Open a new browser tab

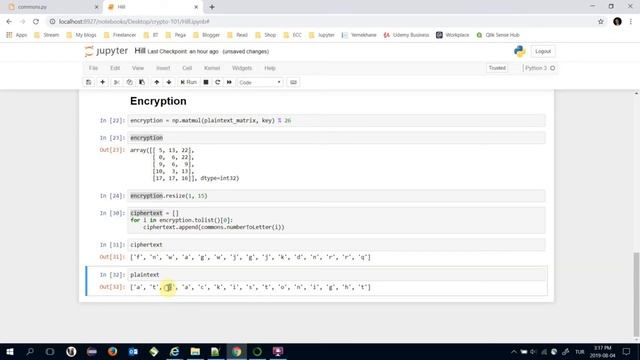pyautogui.click(x=212, y=7)
